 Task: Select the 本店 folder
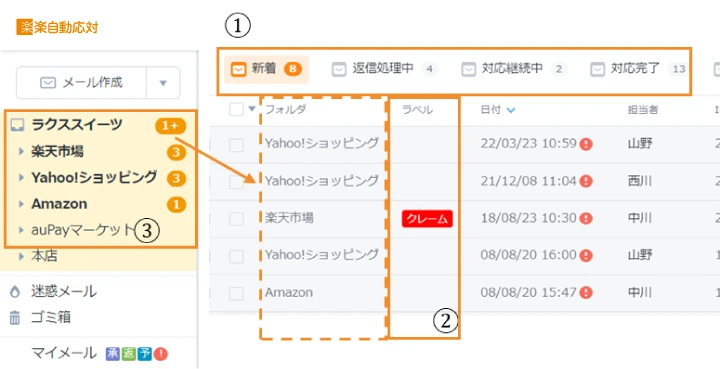(x=44, y=256)
